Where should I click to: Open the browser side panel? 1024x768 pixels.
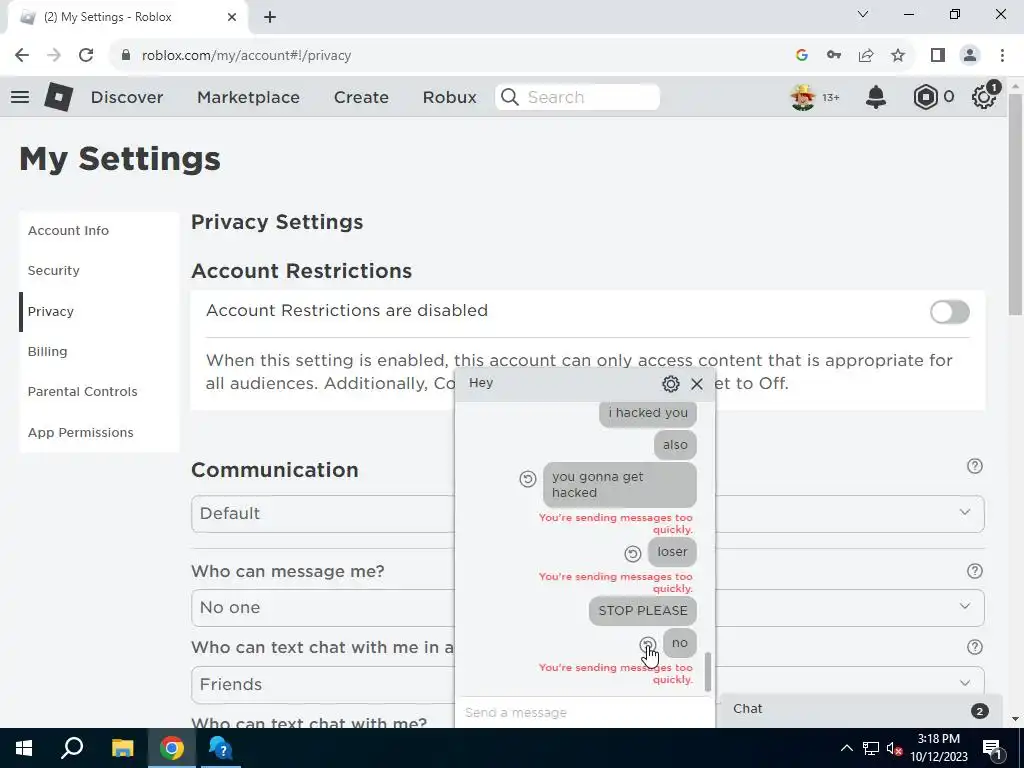point(938,56)
